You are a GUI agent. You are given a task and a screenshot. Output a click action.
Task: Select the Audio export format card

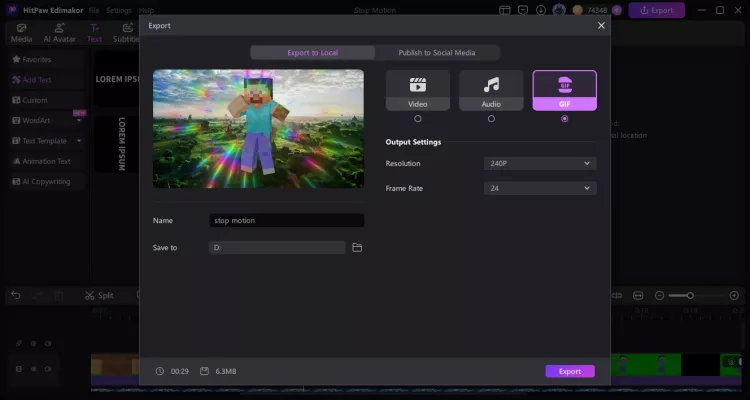pos(491,90)
